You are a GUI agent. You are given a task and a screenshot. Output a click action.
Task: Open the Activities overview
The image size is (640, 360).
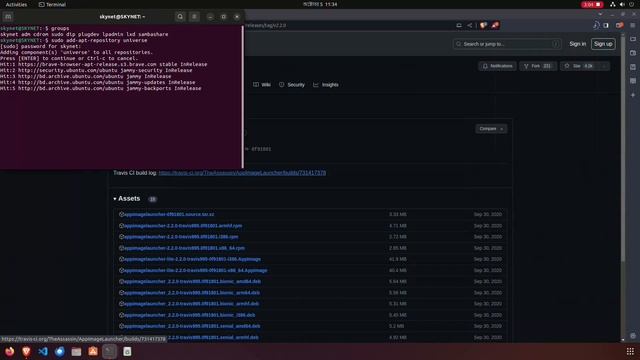point(16,4)
